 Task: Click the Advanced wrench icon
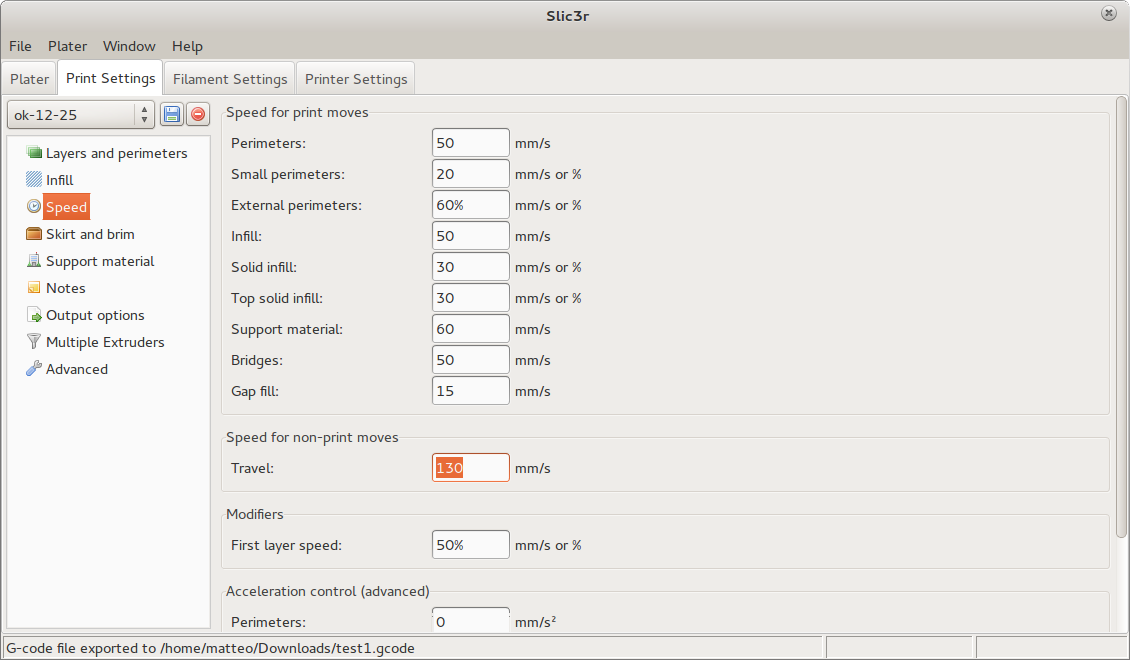(34, 369)
